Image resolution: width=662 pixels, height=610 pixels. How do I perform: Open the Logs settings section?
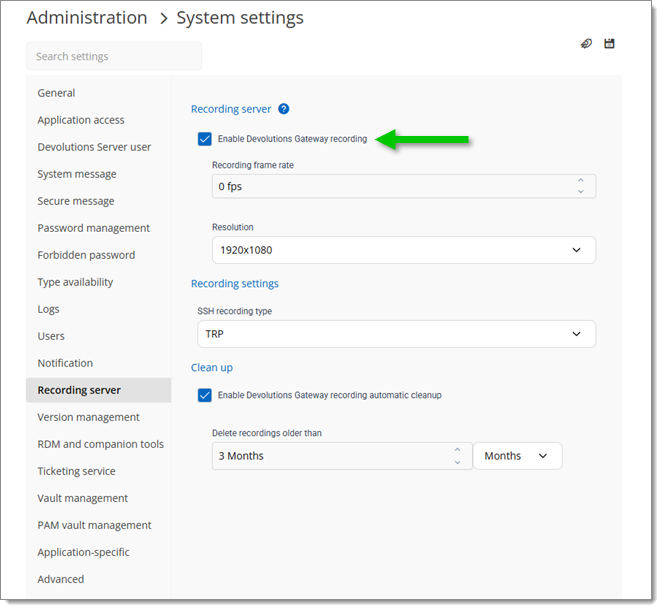tap(98, 309)
